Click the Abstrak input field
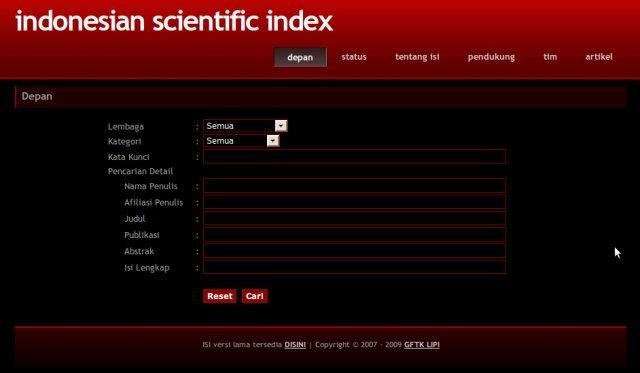The image size is (640, 373). (x=354, y=251)
